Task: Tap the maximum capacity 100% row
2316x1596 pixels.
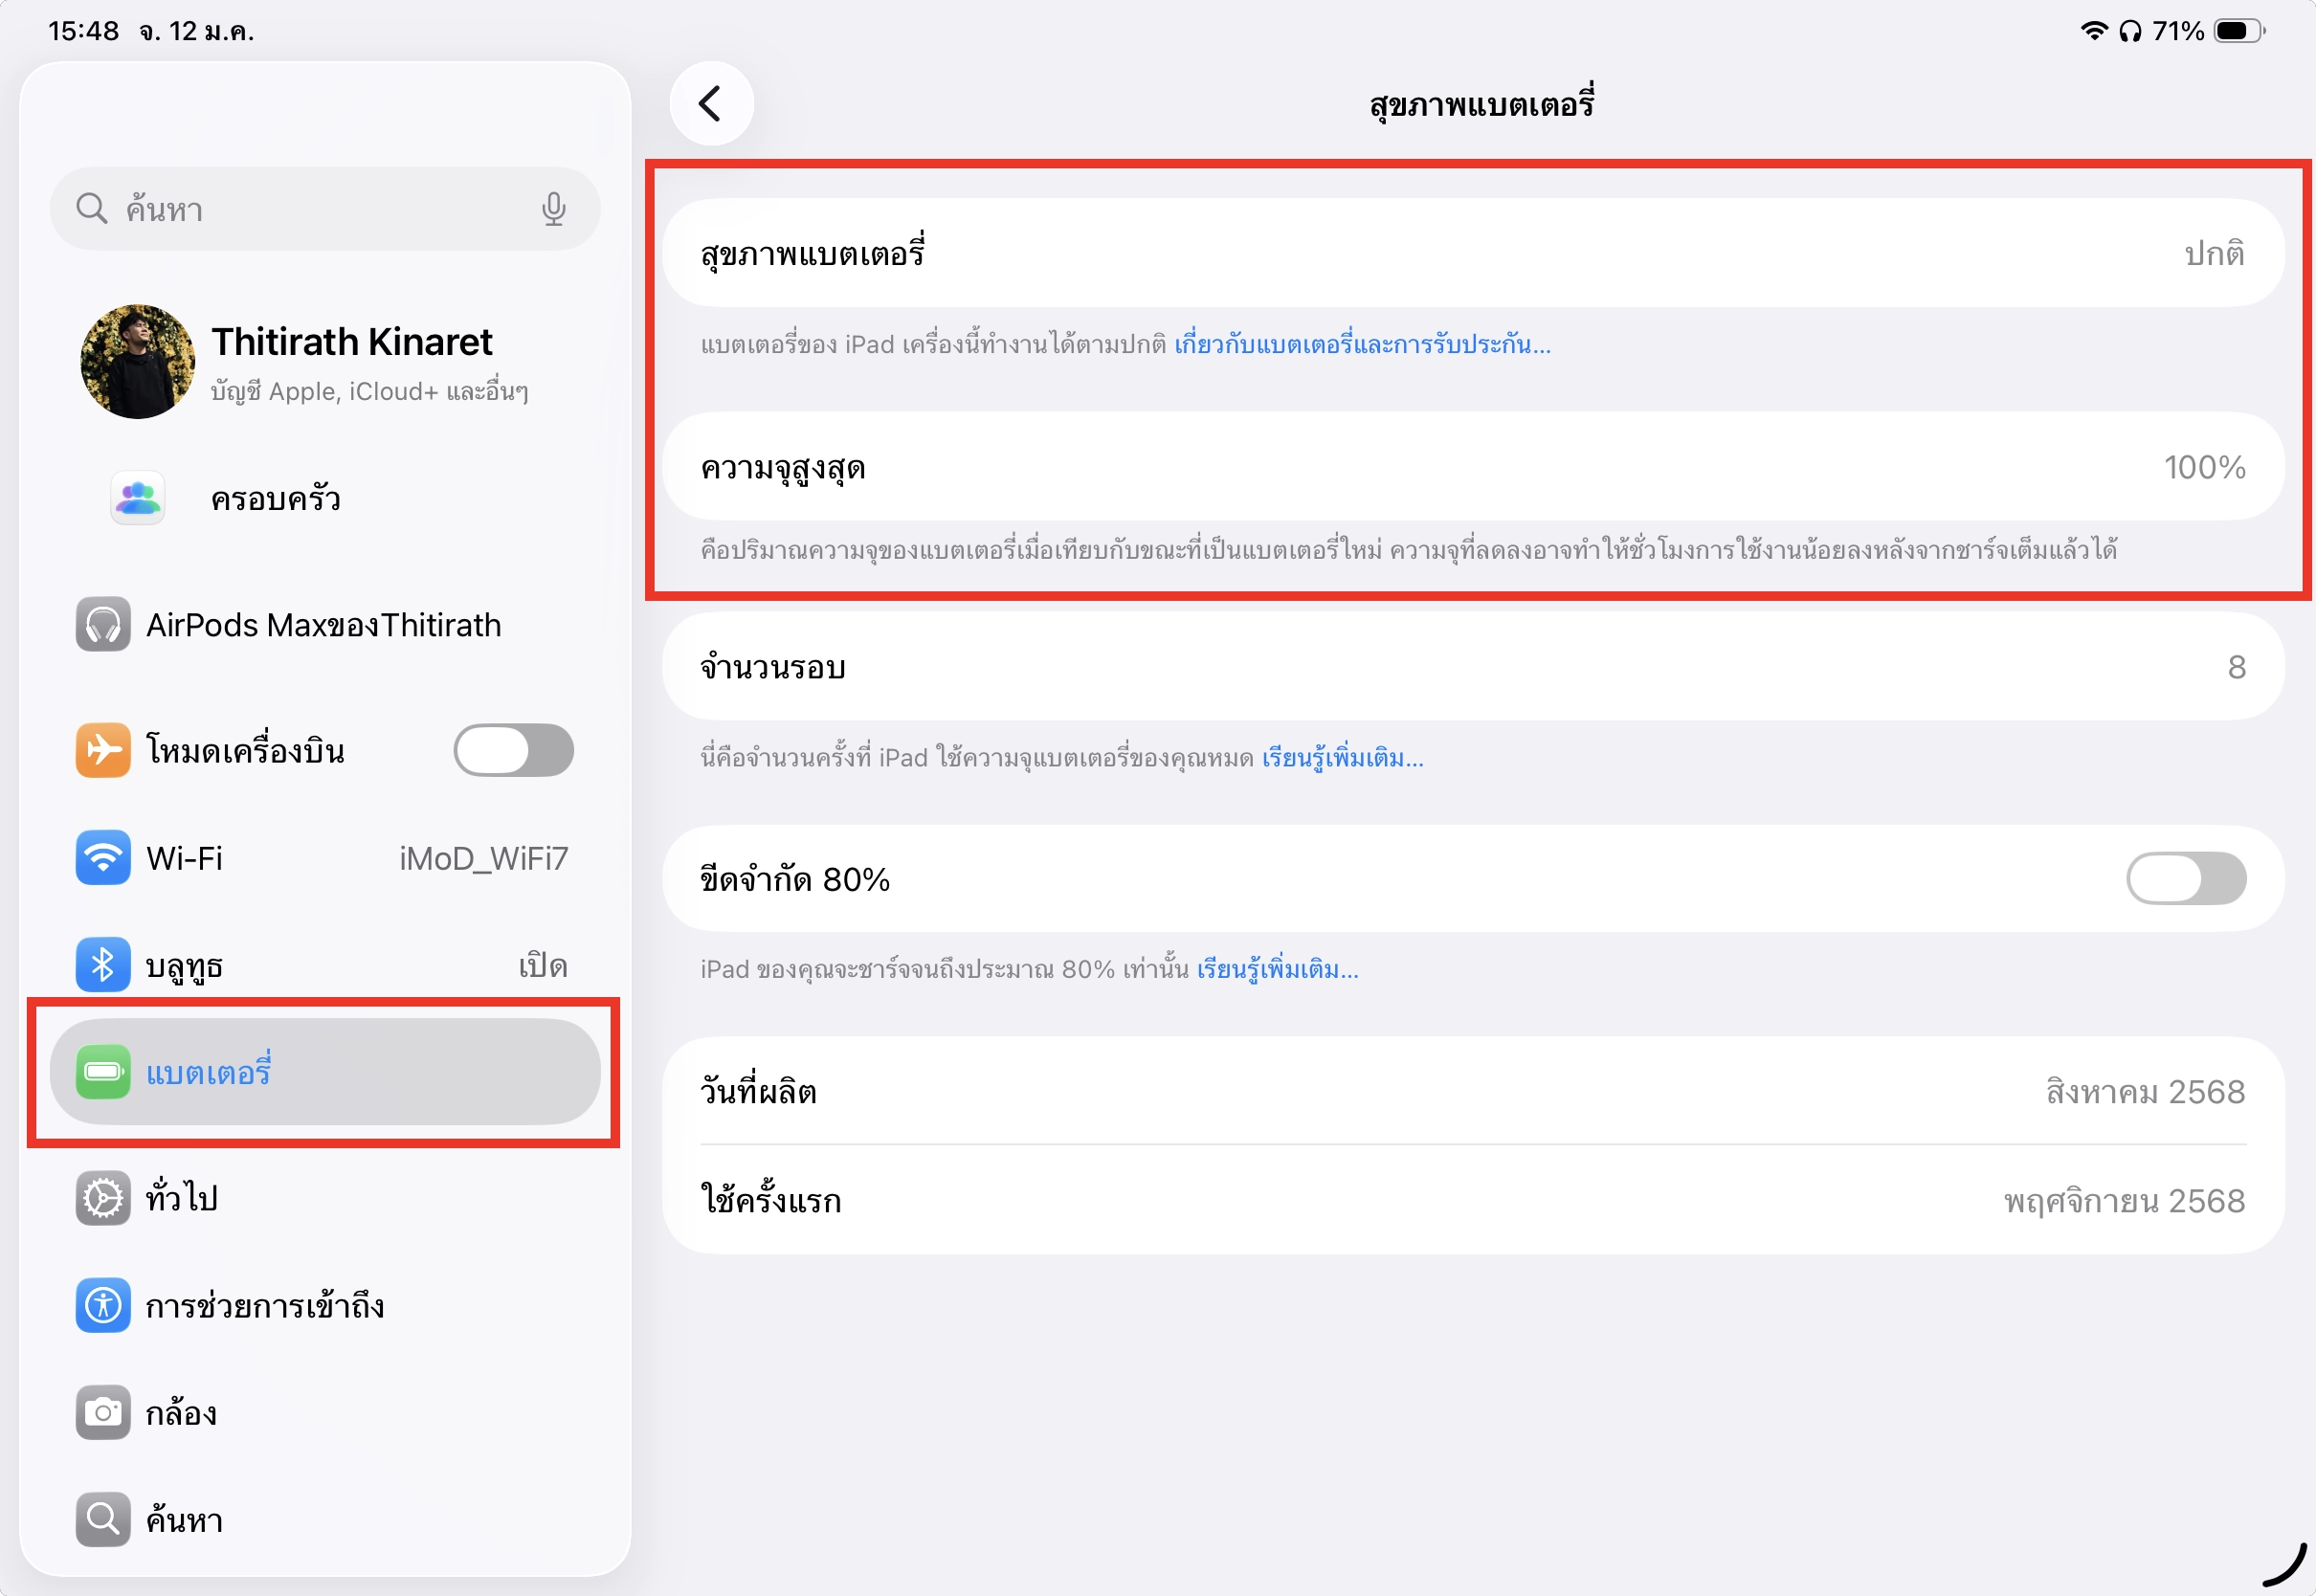Action: (x=1472, y=467)
